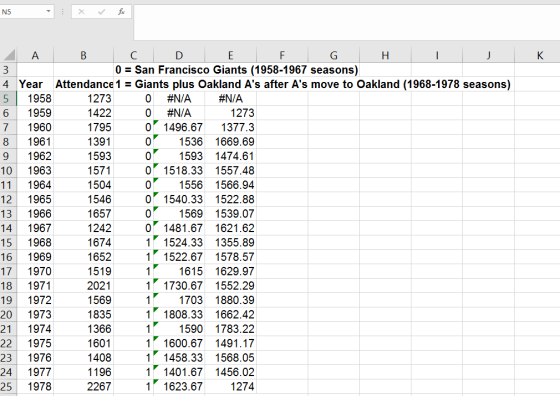Click the indicator 1 in row 1968
560x396 pixels.
(134, 242)
